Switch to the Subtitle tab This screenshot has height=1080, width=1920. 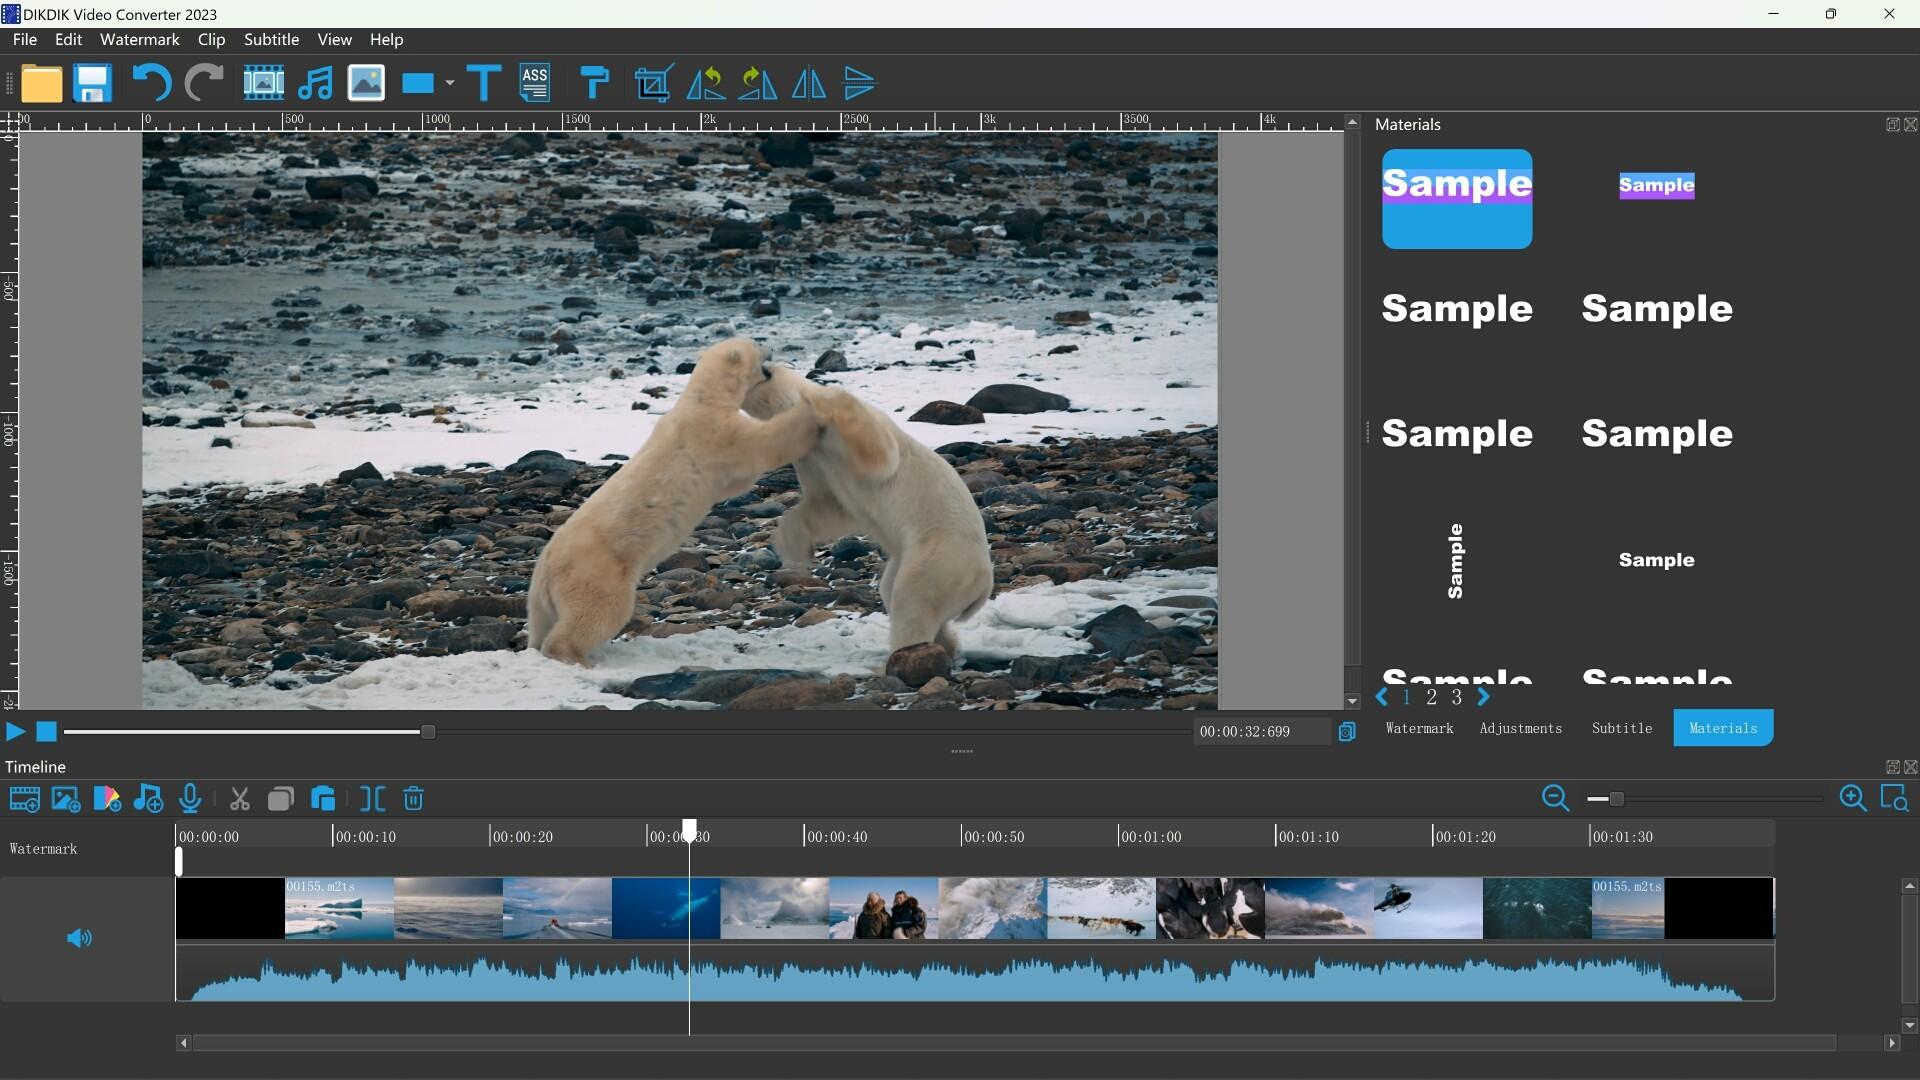coord(1621,728)
